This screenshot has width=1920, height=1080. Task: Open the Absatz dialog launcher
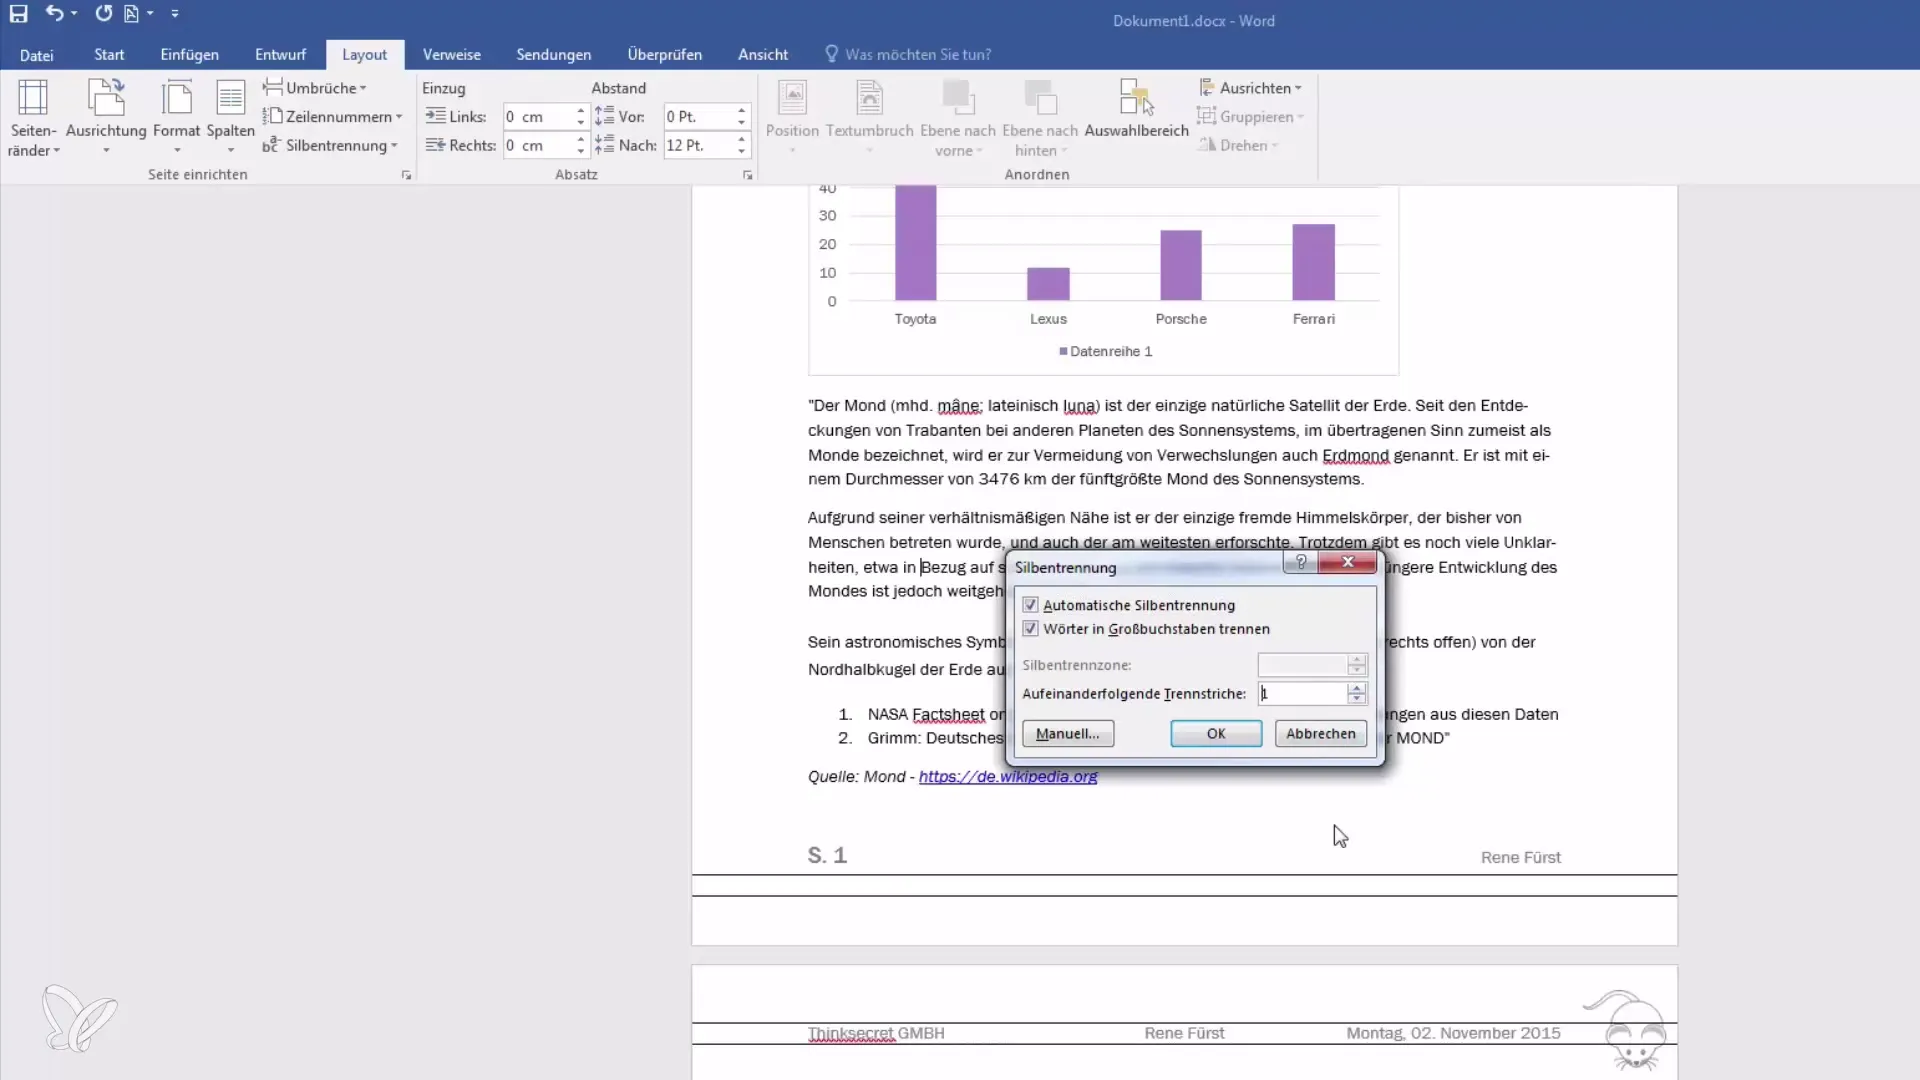pos(747,175)
